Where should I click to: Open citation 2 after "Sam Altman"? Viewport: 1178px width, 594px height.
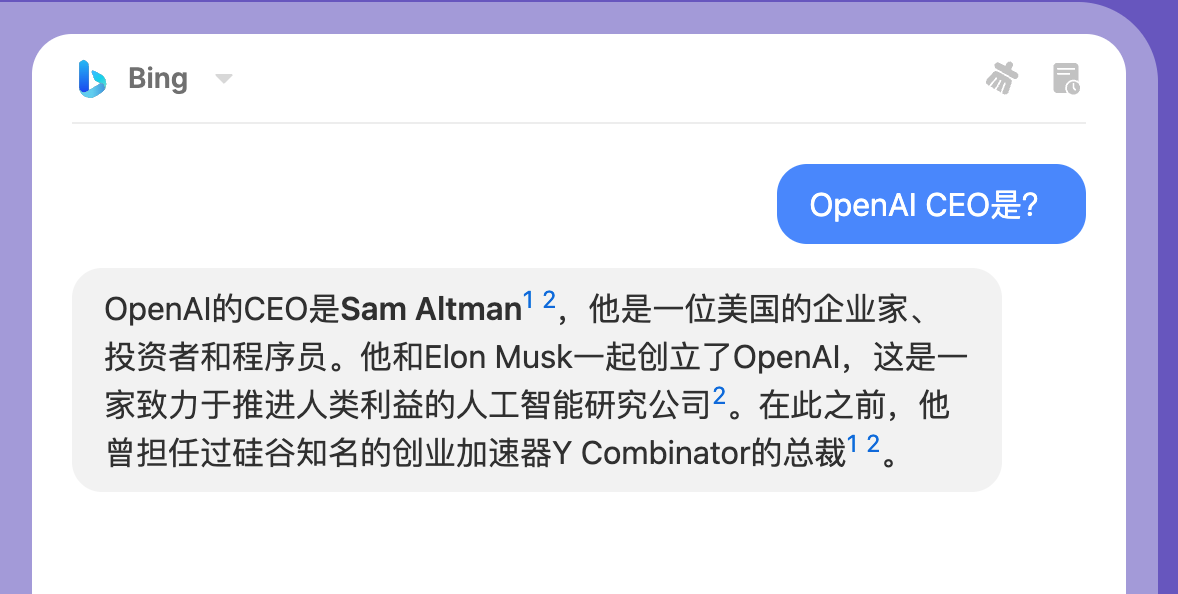(549, 297)
